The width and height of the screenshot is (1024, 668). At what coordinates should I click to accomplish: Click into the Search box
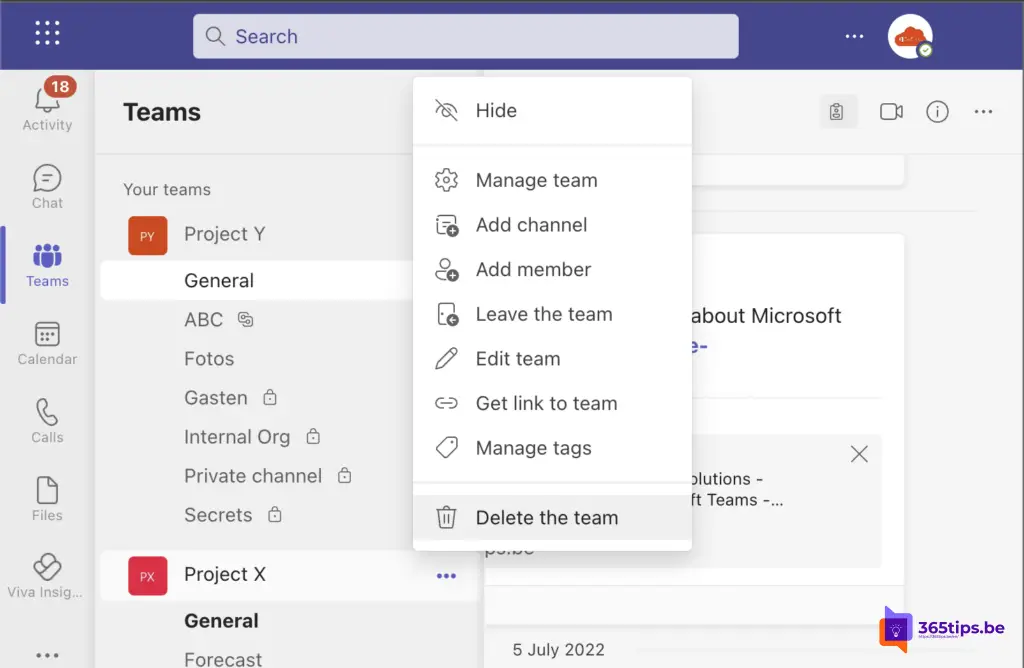[465, 37]
